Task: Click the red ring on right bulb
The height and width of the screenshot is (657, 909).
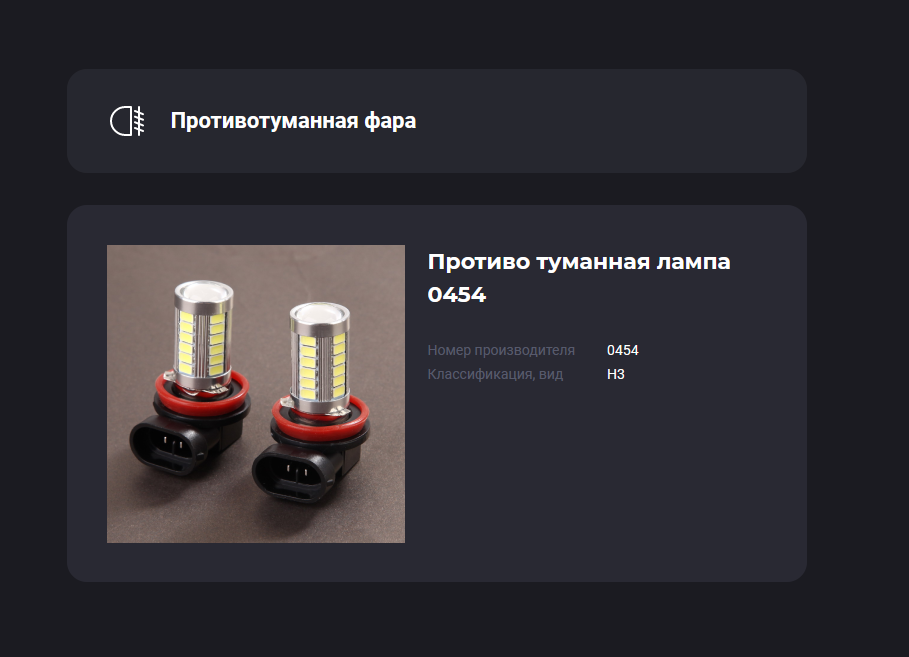Action: pyautogui.click(x=320, y=415)
